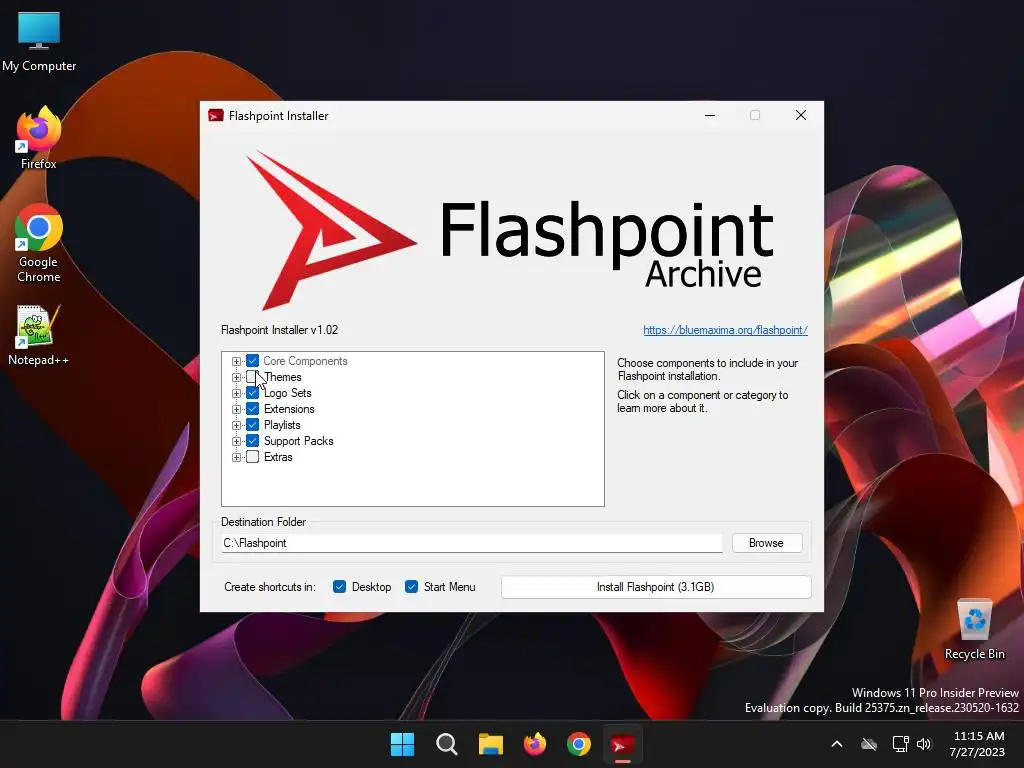Click the Flashpoint icon in the title bar
The width and height of the screenshot is (1024, 768).
[x=216, y=116]
